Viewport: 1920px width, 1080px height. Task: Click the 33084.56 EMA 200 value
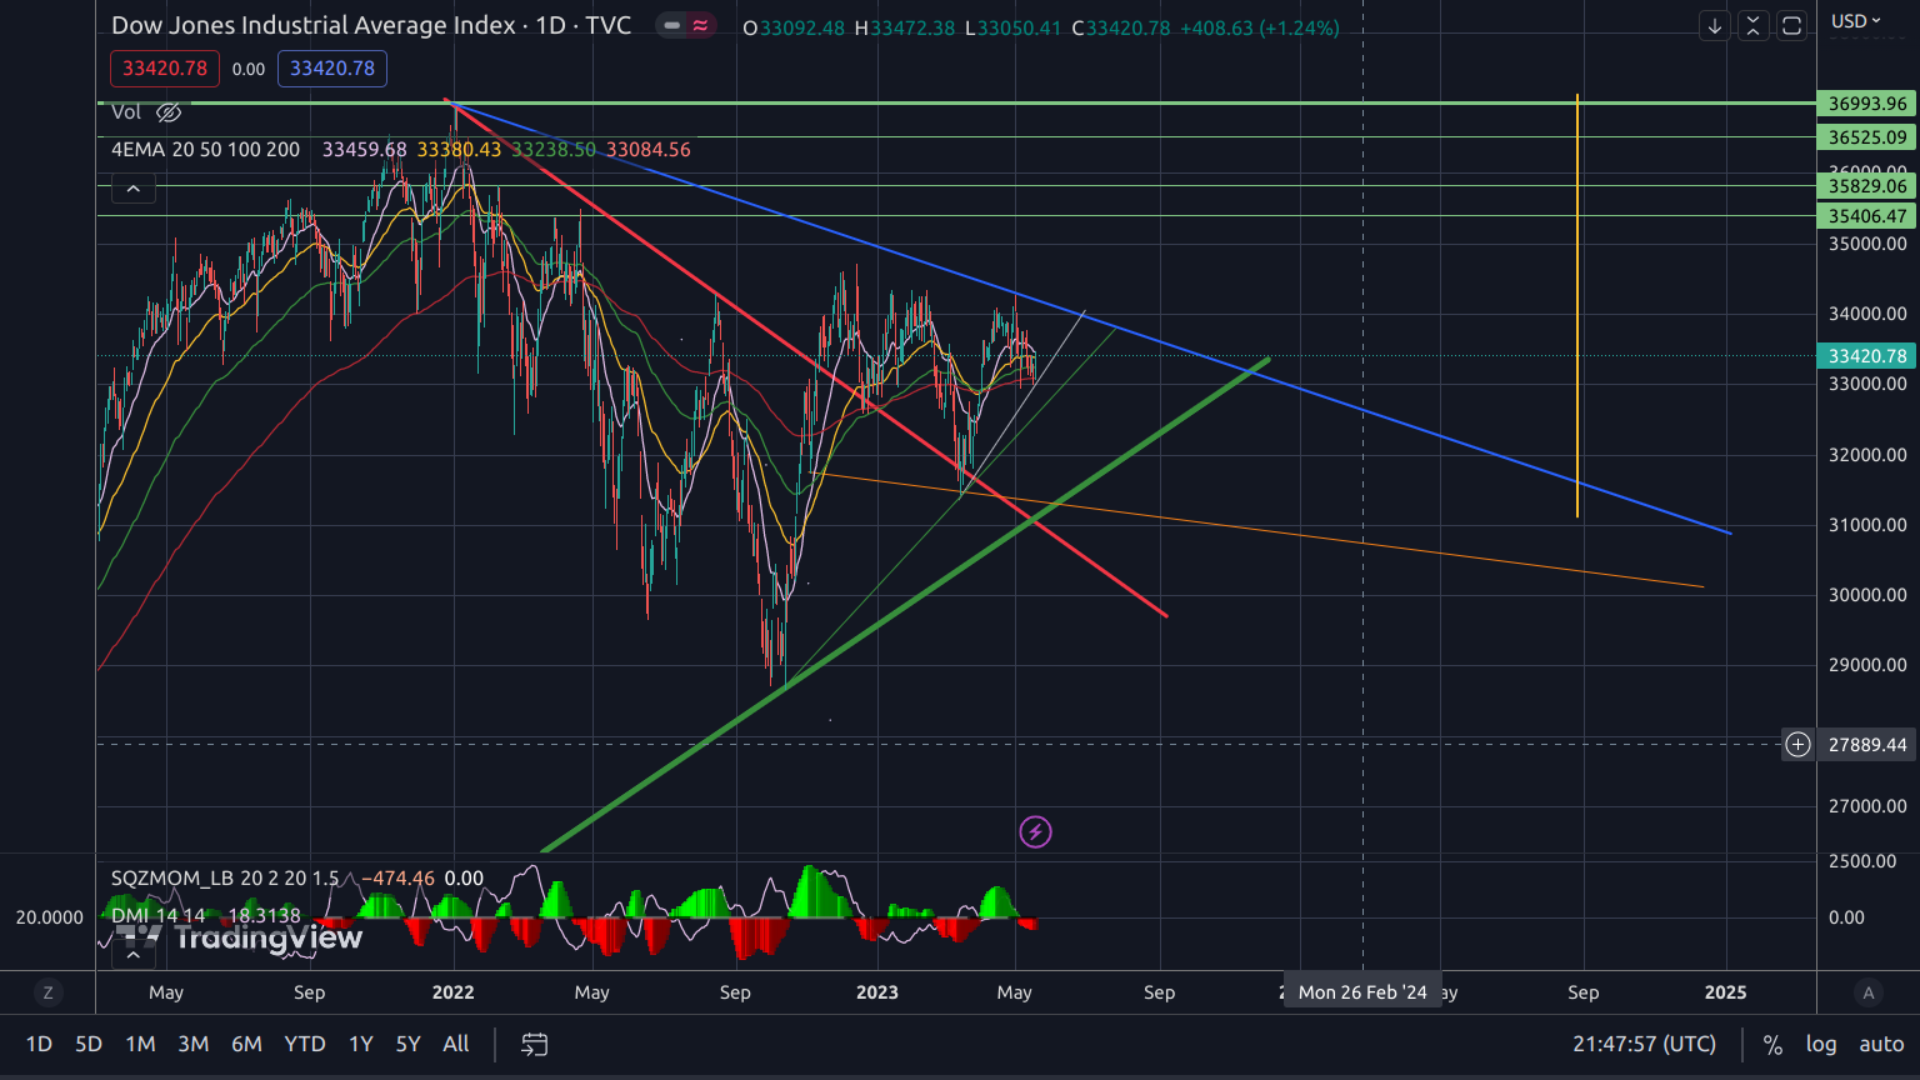click(x=648, y=150)
